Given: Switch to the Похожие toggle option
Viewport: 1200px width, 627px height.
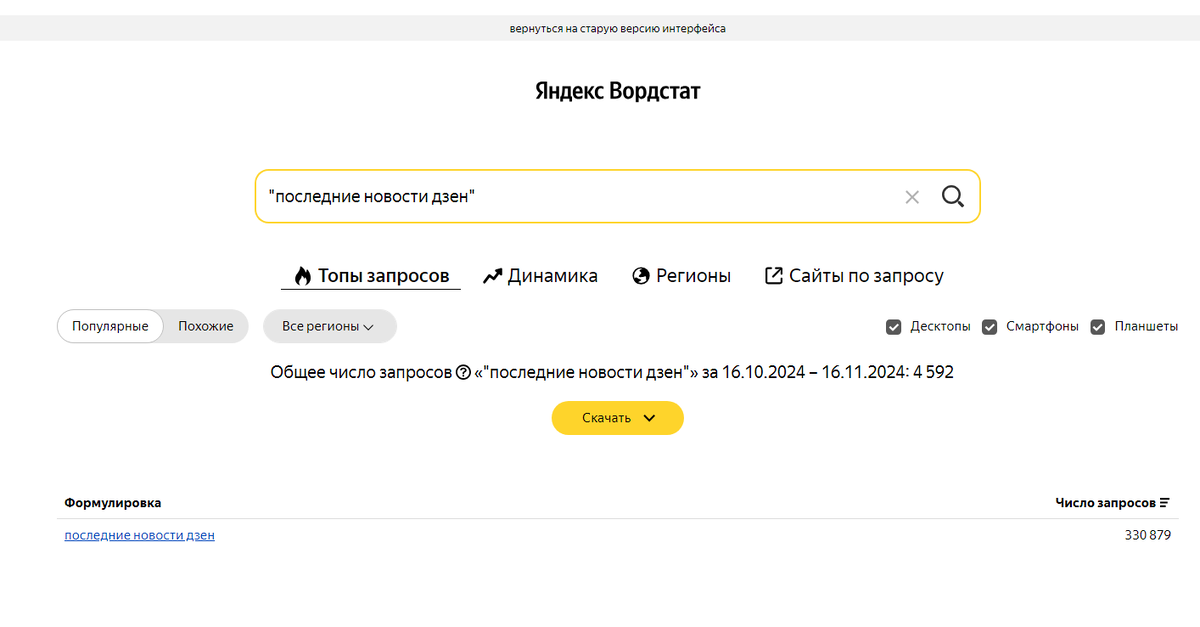Looking at the screenshot, I should [x=206, y=326].
